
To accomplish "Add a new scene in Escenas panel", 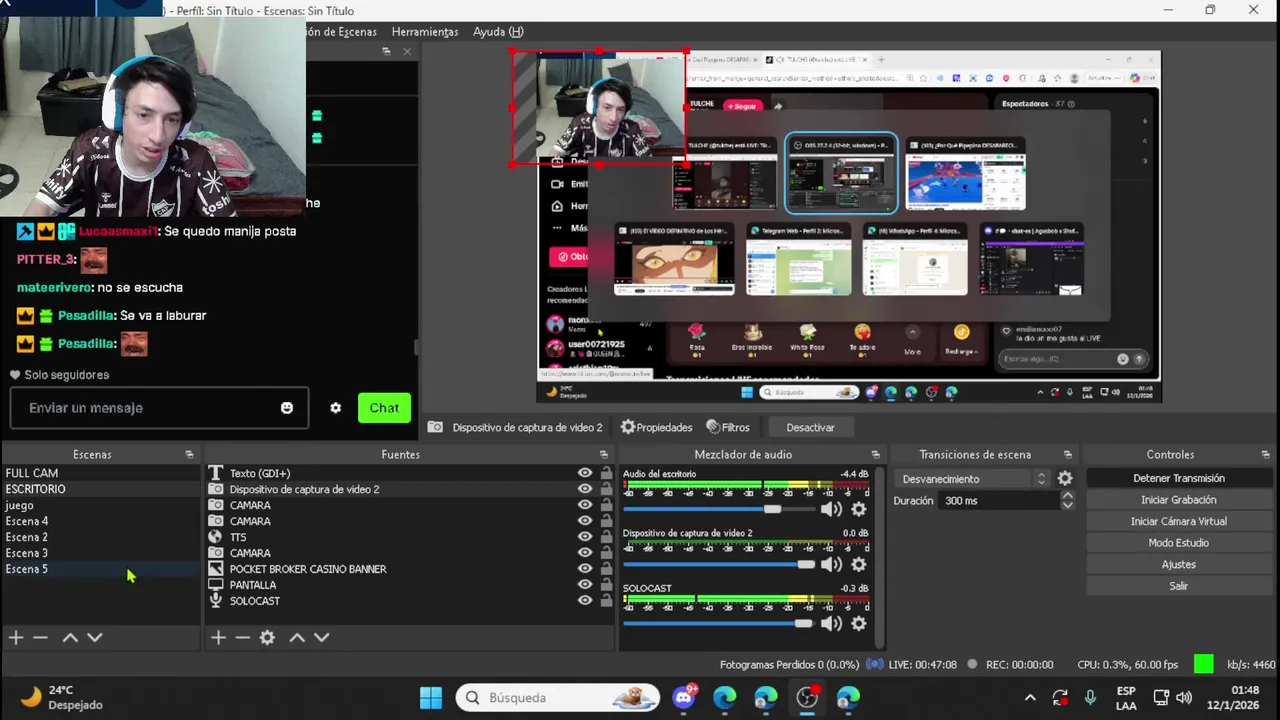I will pyautogui.click(x=16, y=637).
